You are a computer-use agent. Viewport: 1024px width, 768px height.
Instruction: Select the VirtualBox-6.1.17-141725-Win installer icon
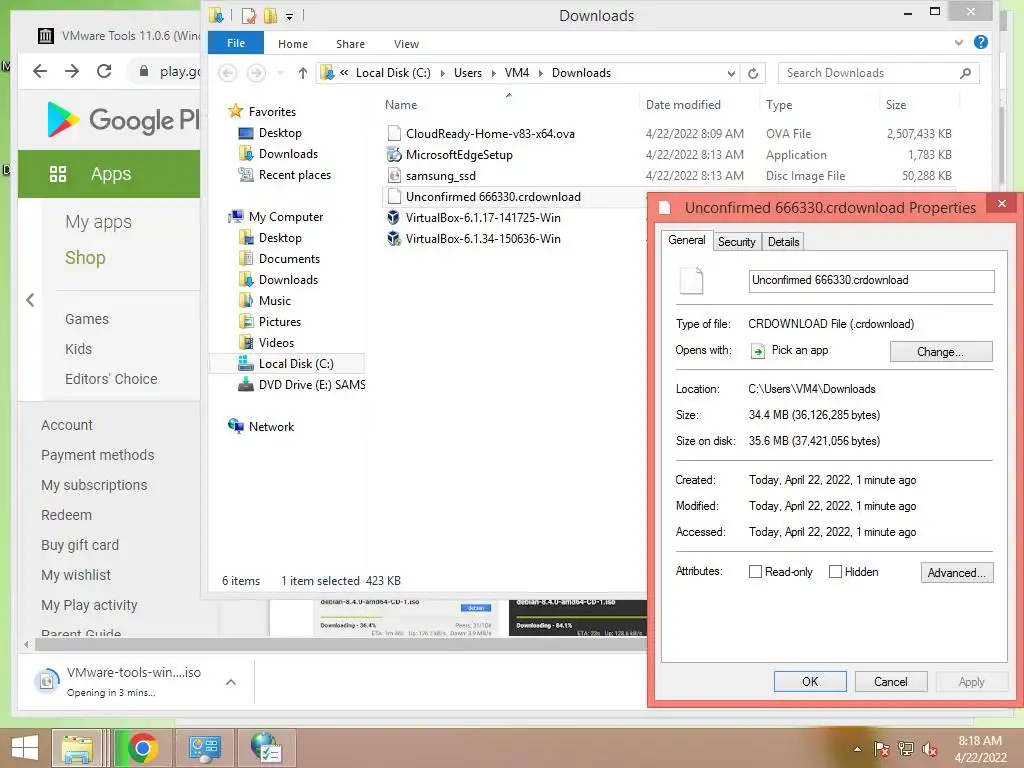tap(394, 217)
